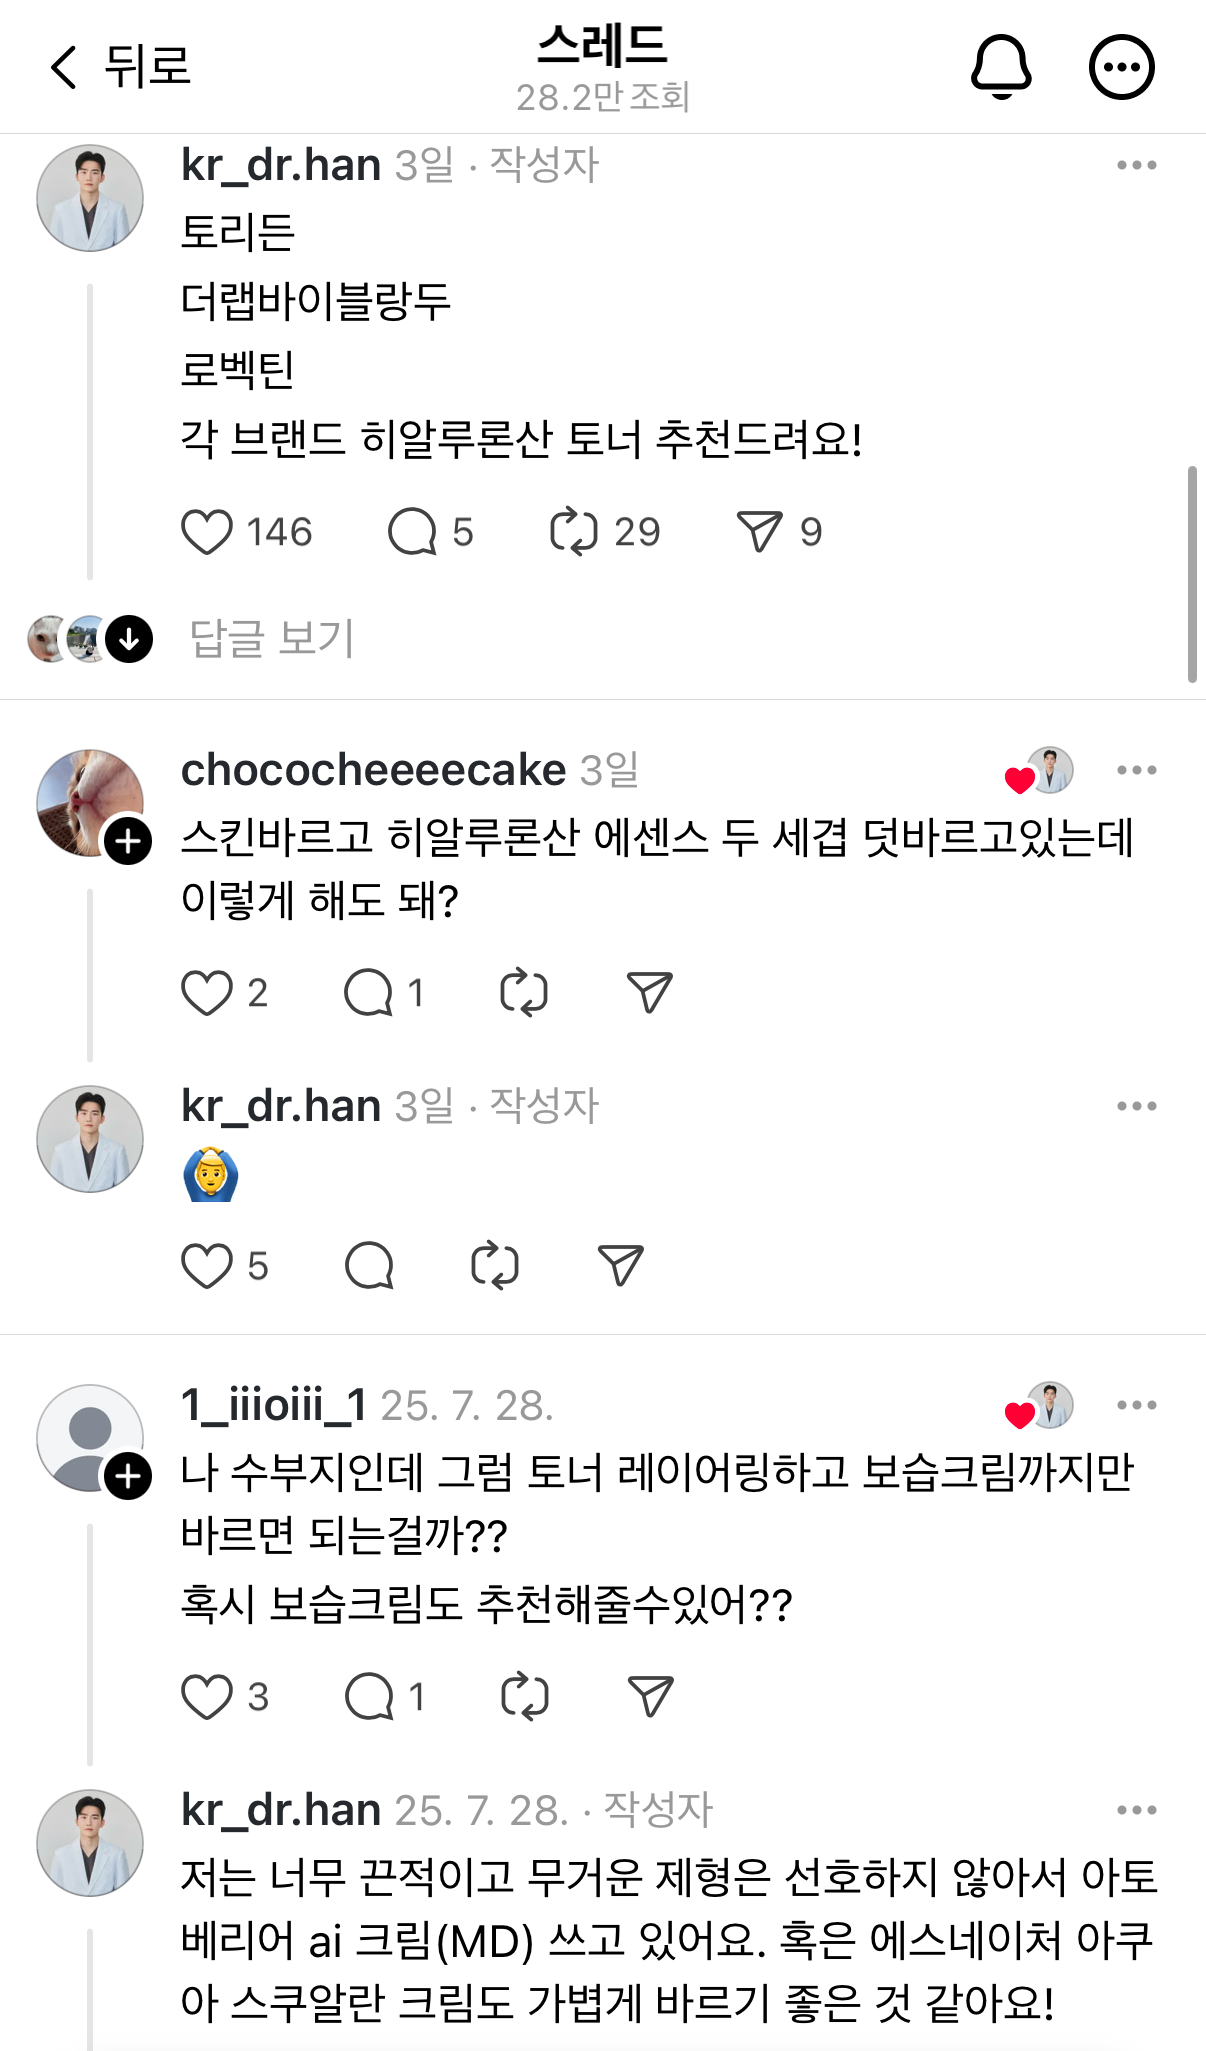
Task: Repost kr_dr.han's emoji reply
Action: click(495, 1266)
